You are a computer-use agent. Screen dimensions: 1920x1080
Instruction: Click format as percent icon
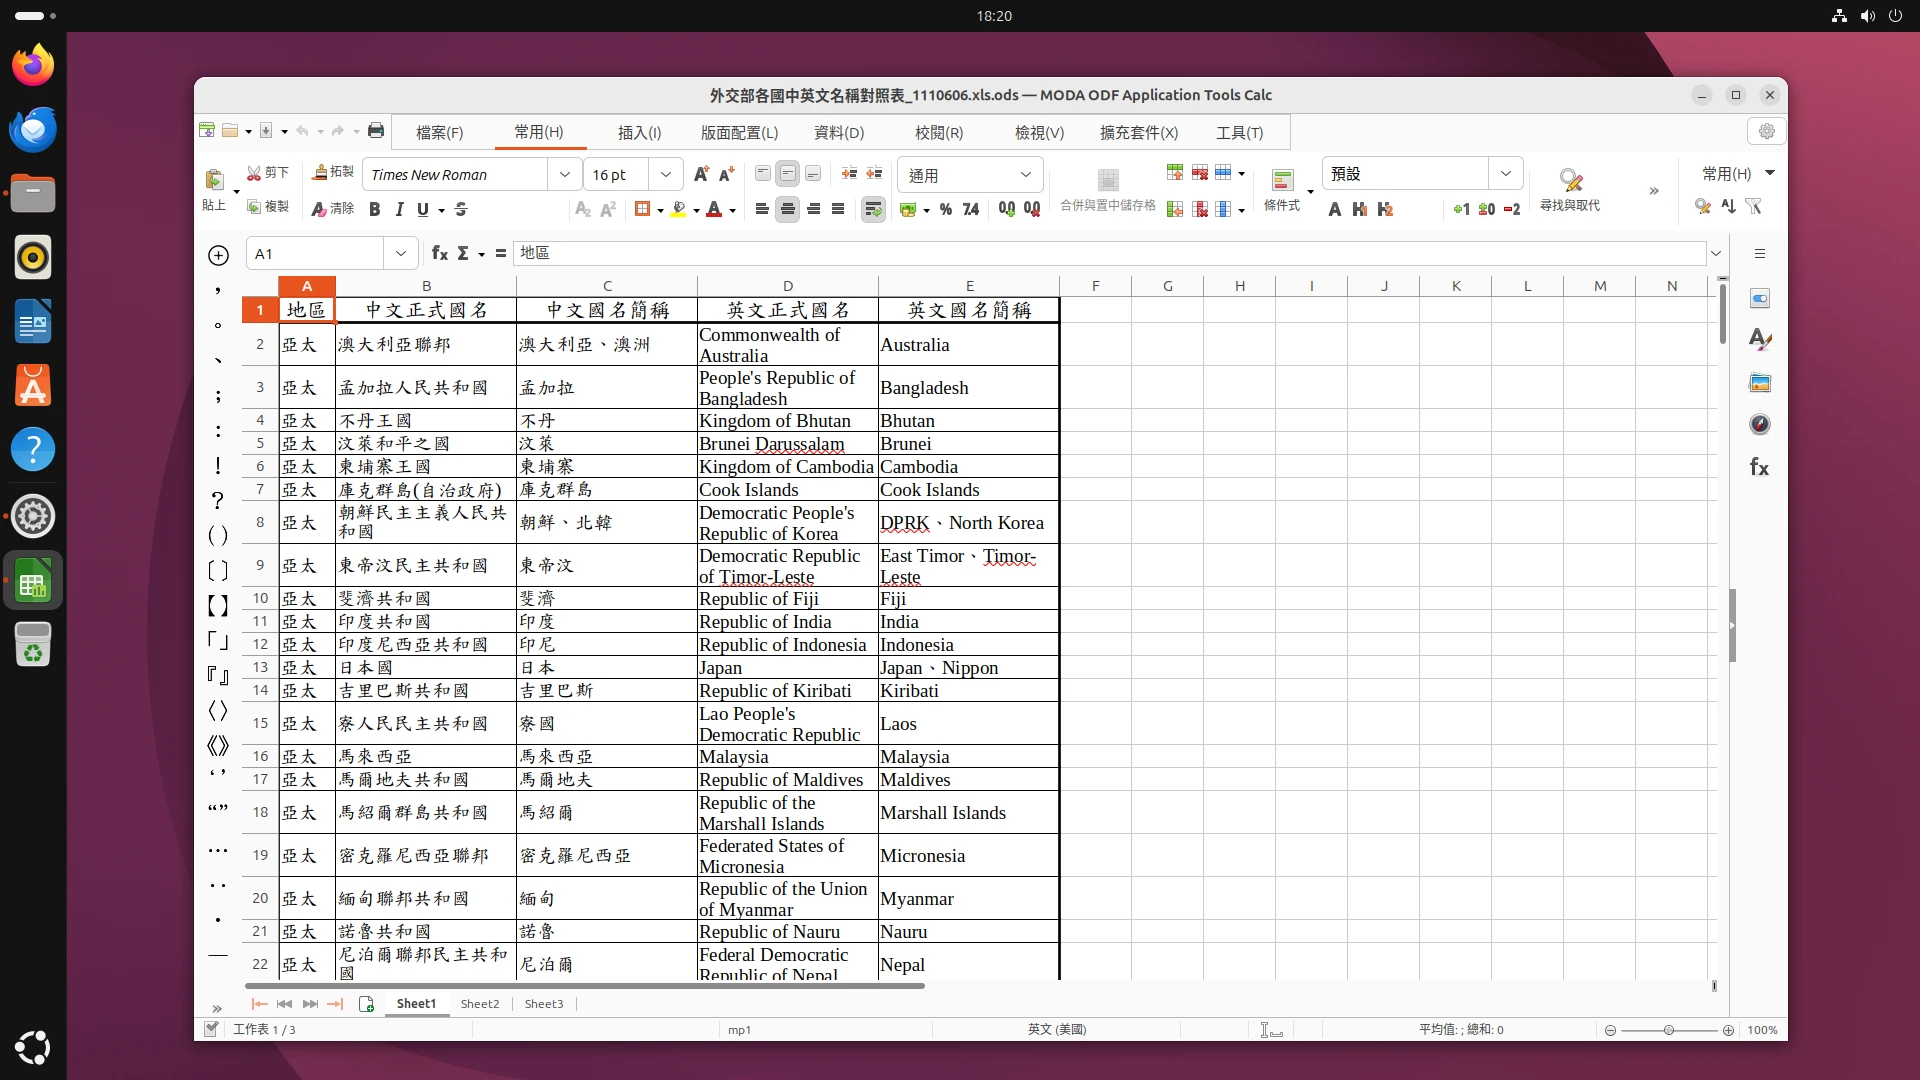coord(945,209)
